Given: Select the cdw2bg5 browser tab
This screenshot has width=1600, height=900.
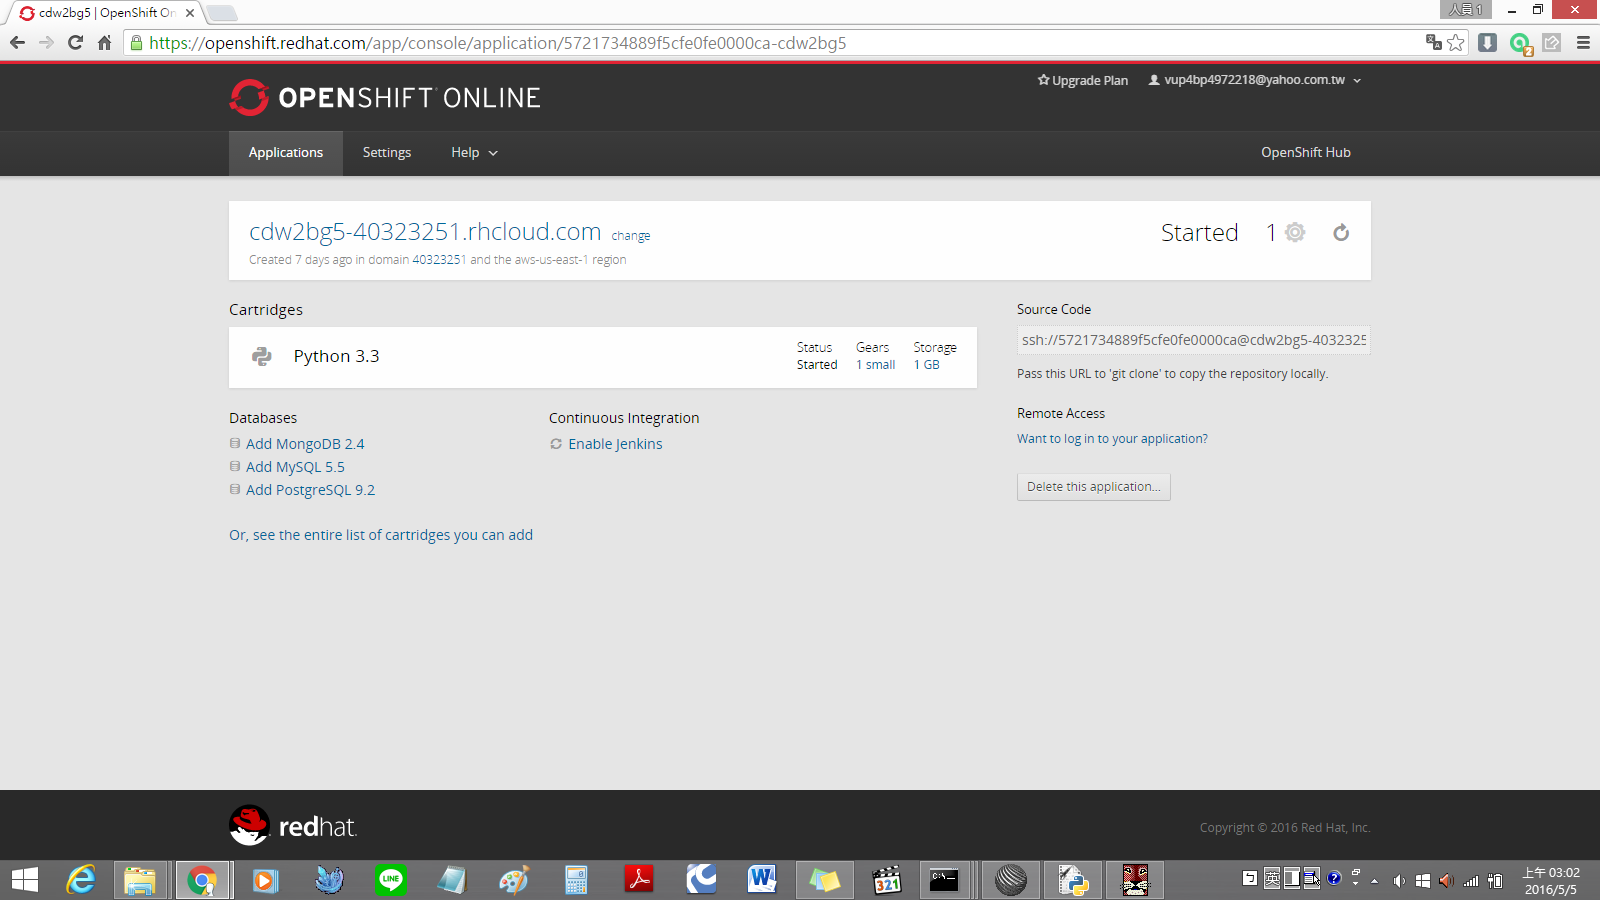Looking at the screenshot, I should [x=105, y=13].
